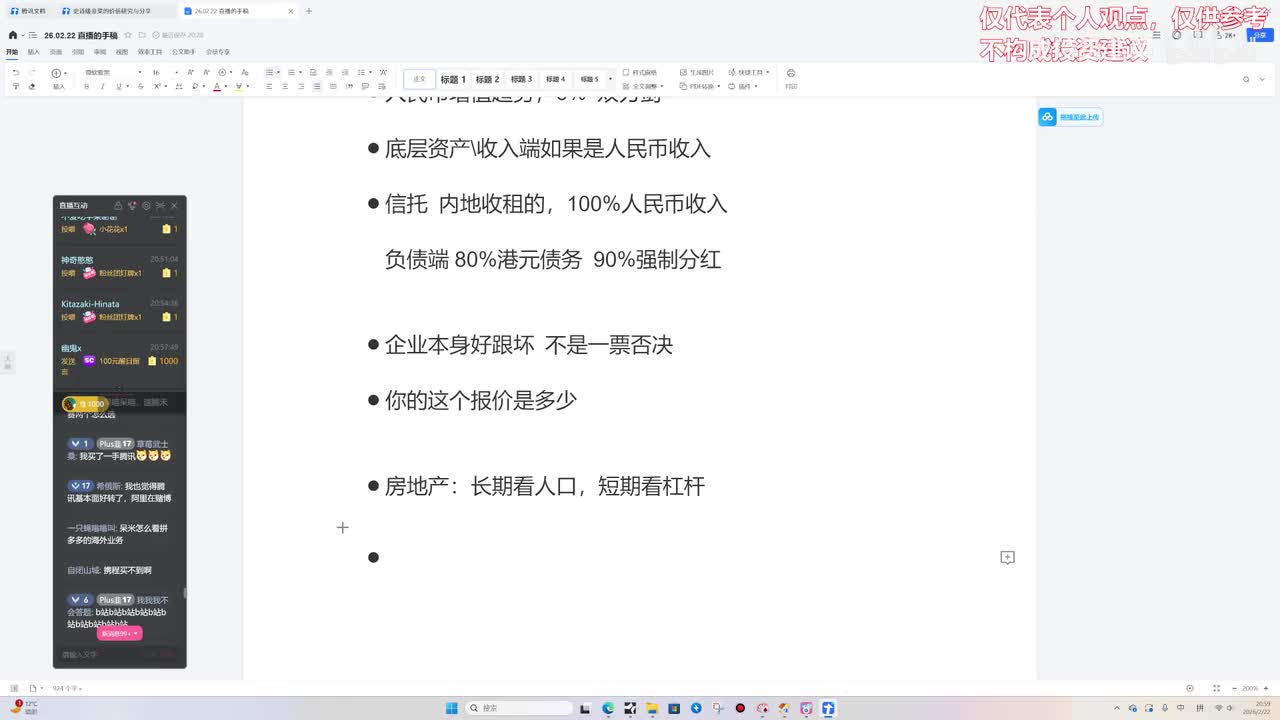Open Windows Start menu
Viewport: 1280px width, 720px height.
point(452,708)
